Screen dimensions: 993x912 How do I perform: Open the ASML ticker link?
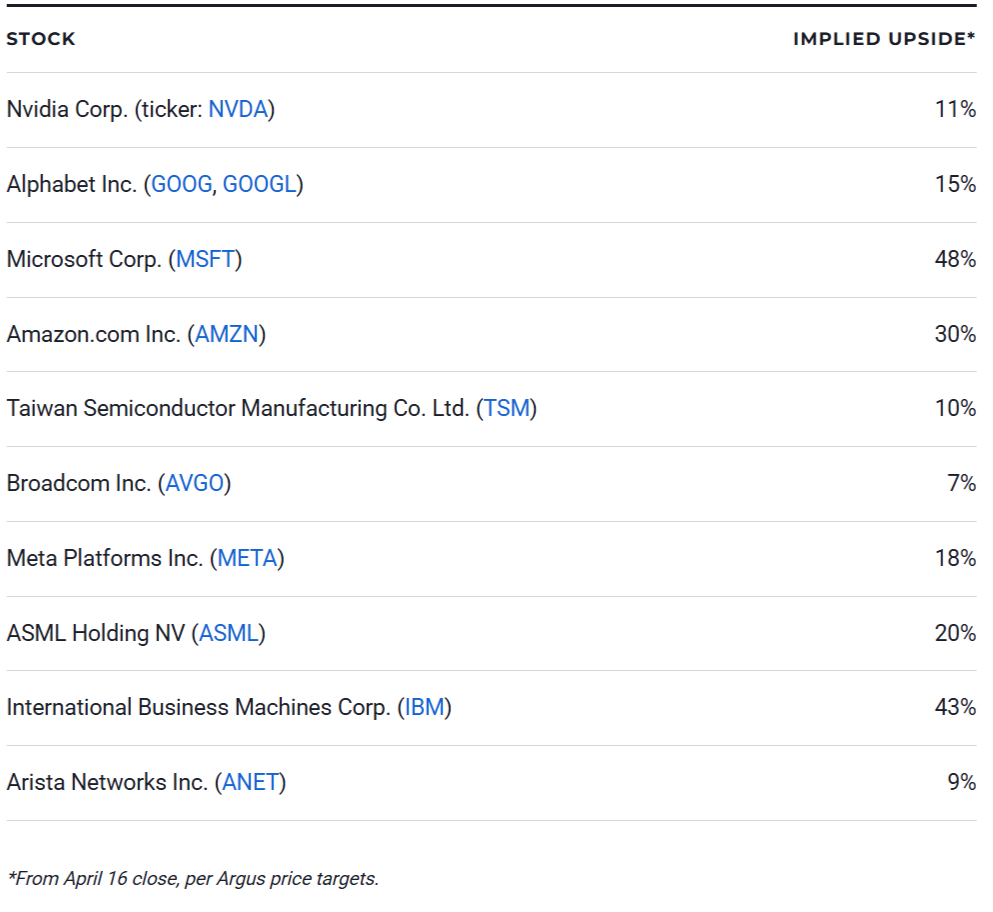[x=229, y=633]
